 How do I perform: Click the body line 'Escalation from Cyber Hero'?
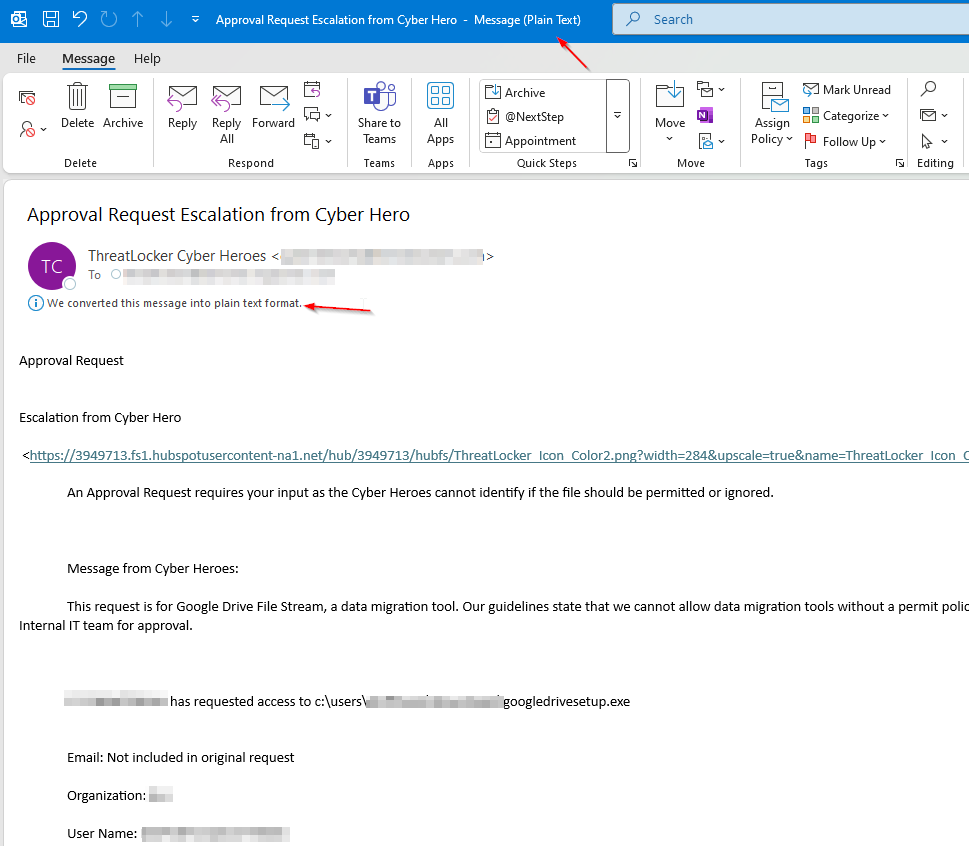pos(100,418)
